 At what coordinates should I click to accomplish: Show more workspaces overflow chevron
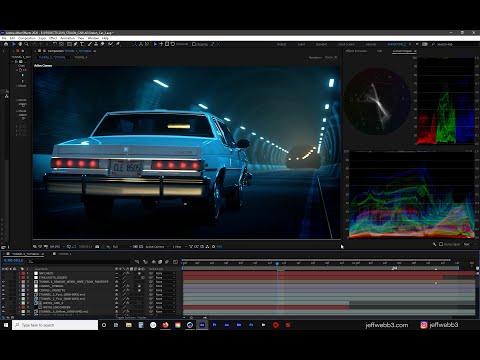(x=416, y=44)
